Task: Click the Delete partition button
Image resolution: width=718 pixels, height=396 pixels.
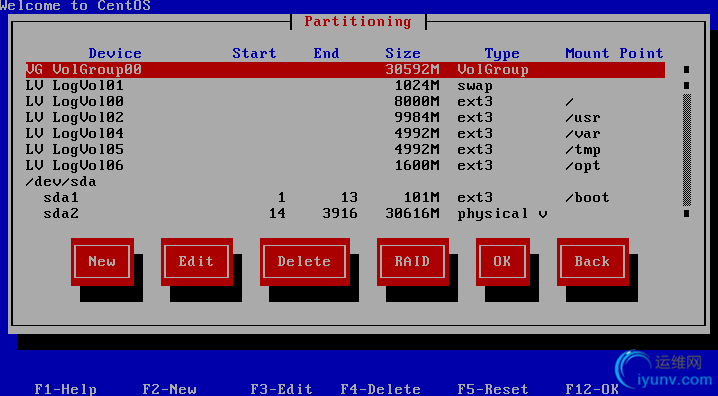Action: pos(305,261)
